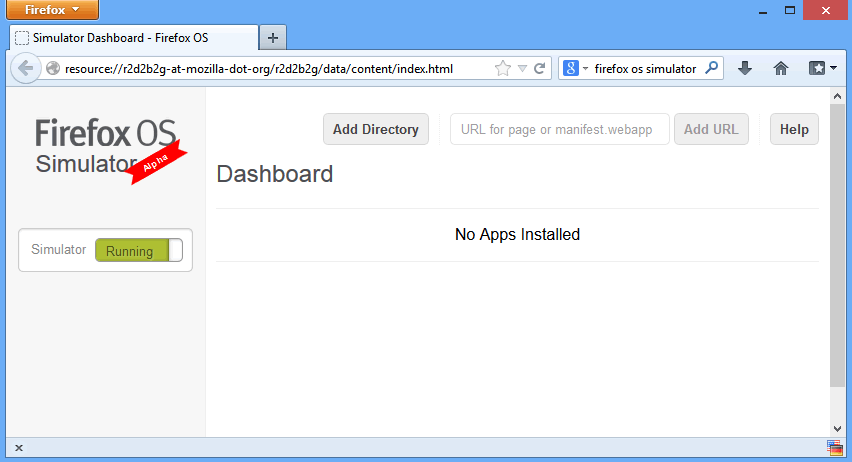
Task: Open the Google search engine selector
Action: point(575,68)
